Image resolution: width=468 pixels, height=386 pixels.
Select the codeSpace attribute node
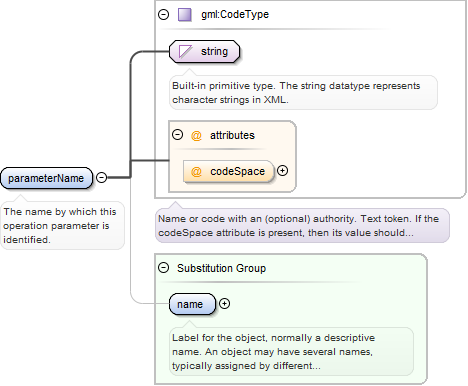(229, 171)
